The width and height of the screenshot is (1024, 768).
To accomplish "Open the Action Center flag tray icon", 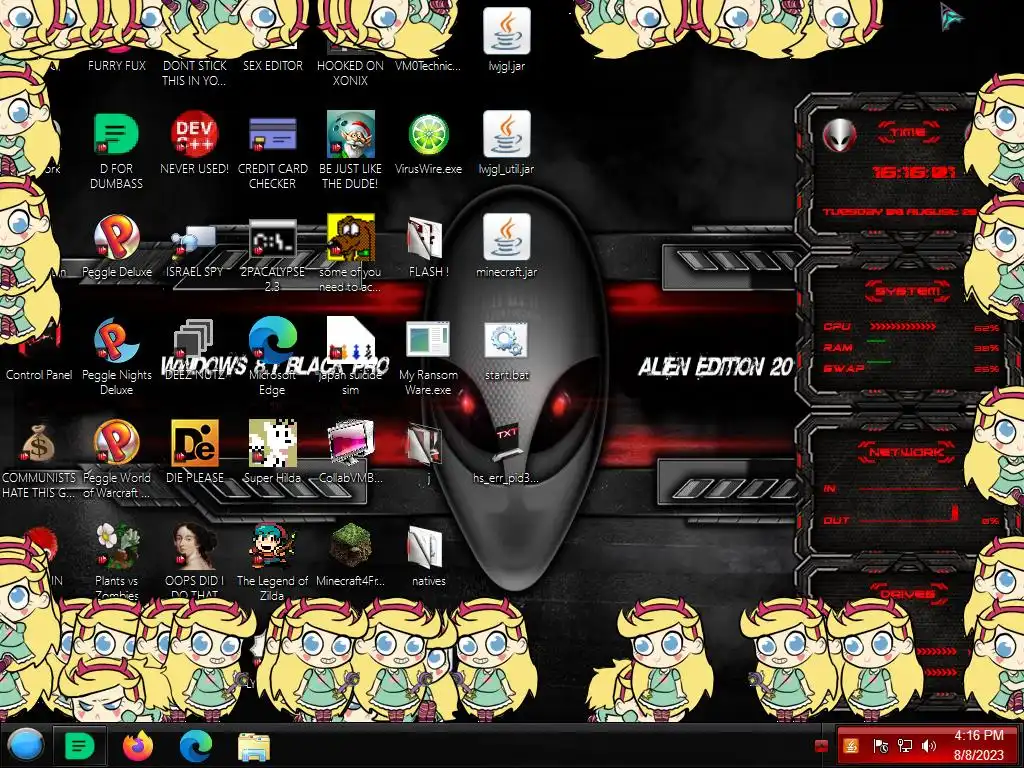I will click(879, 745).
